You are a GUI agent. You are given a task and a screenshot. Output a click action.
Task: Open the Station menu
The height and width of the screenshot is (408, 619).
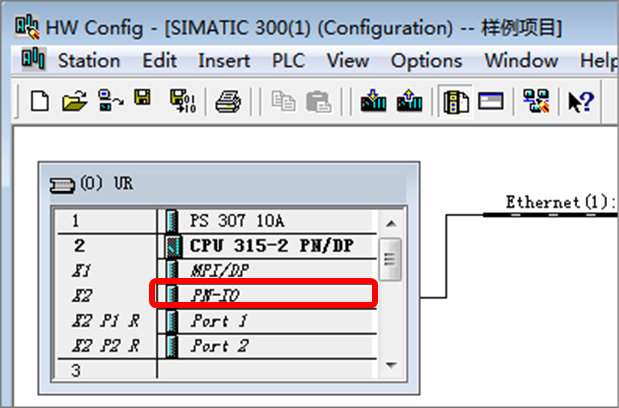click(x=89, y=61)
